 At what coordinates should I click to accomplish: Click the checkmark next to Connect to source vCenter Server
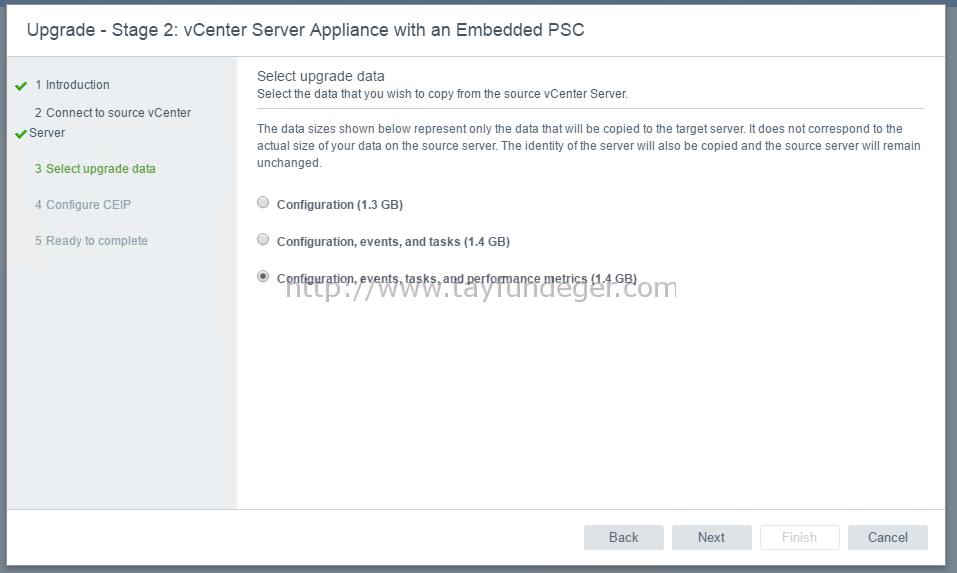coord(21,134)
